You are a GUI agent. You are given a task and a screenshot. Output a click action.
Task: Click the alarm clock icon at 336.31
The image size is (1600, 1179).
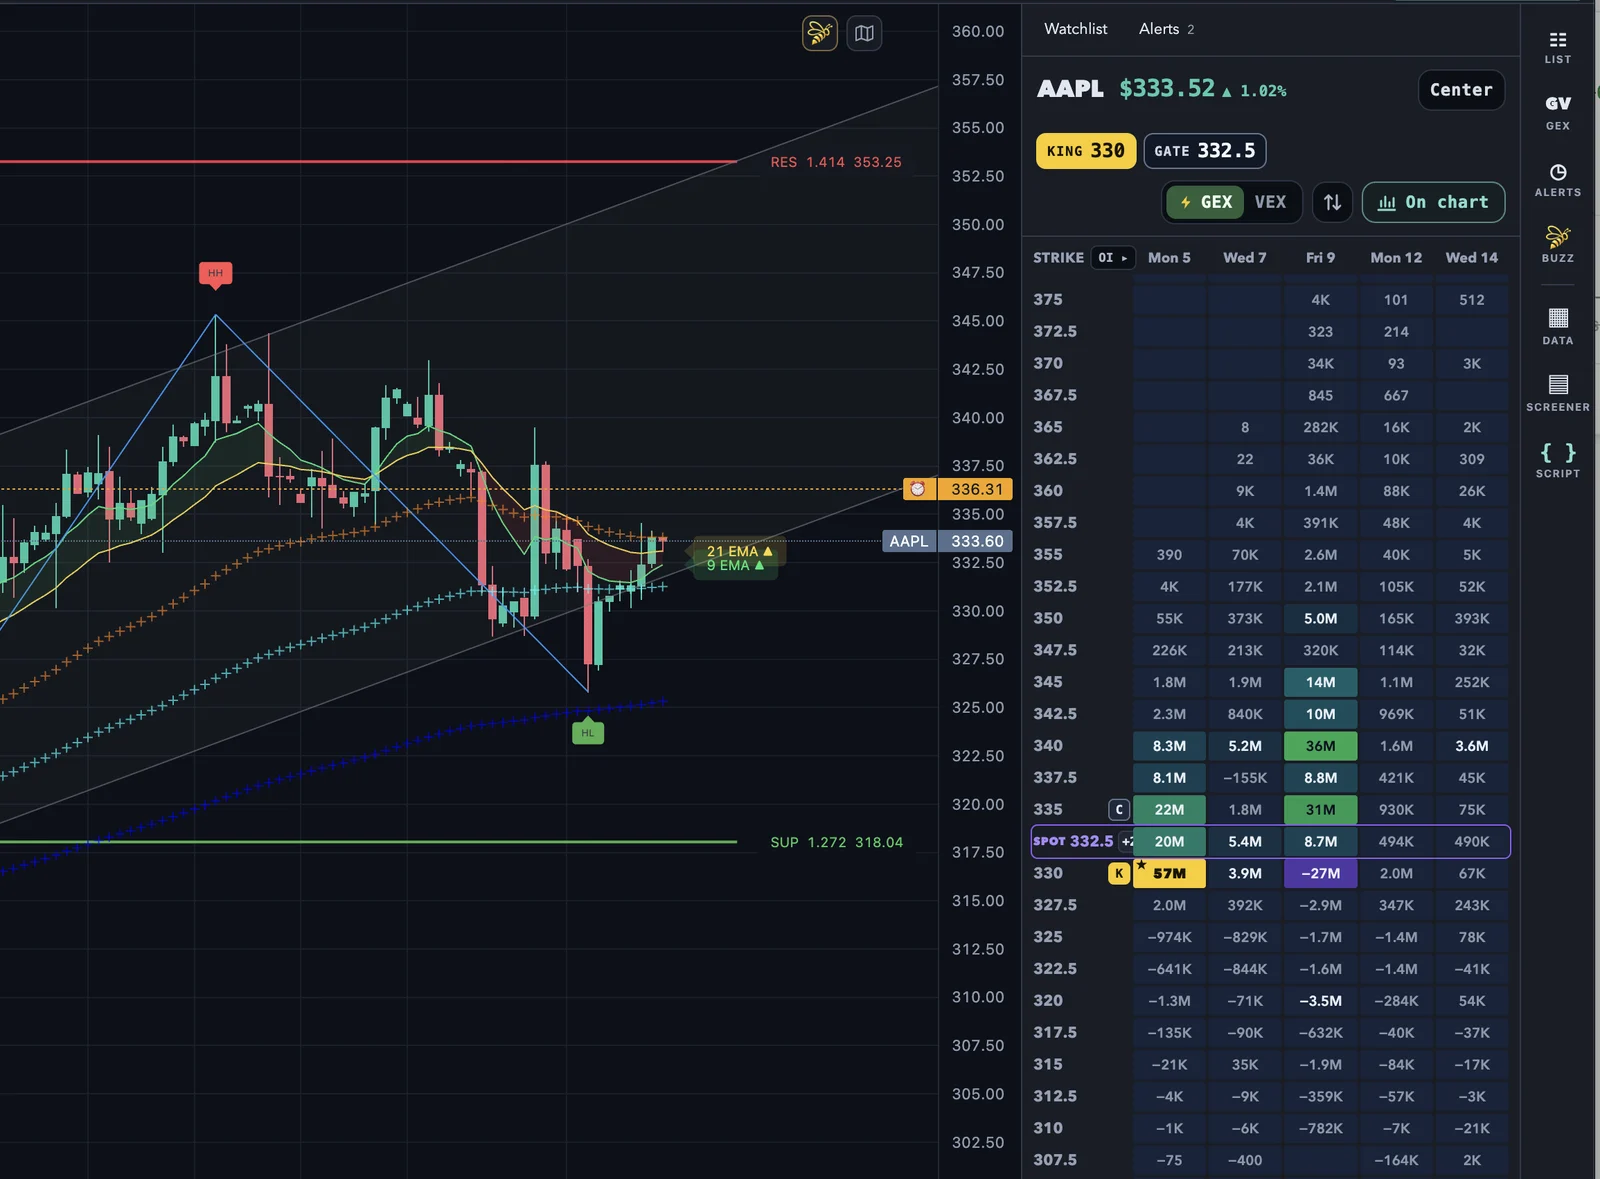coord(918,489)
